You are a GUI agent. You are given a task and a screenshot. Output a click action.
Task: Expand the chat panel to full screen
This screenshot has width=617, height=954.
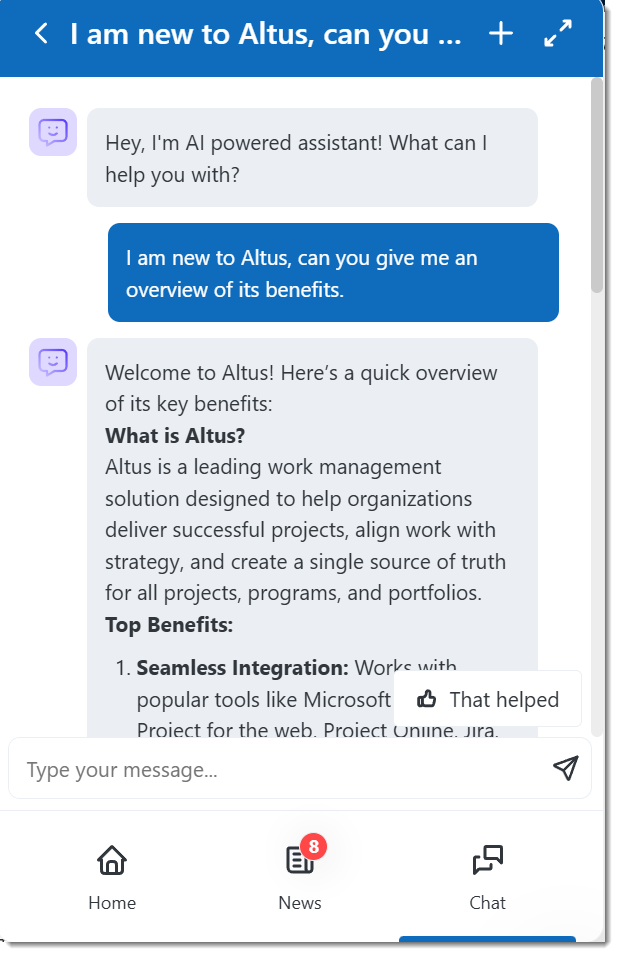tap(558, 34)
